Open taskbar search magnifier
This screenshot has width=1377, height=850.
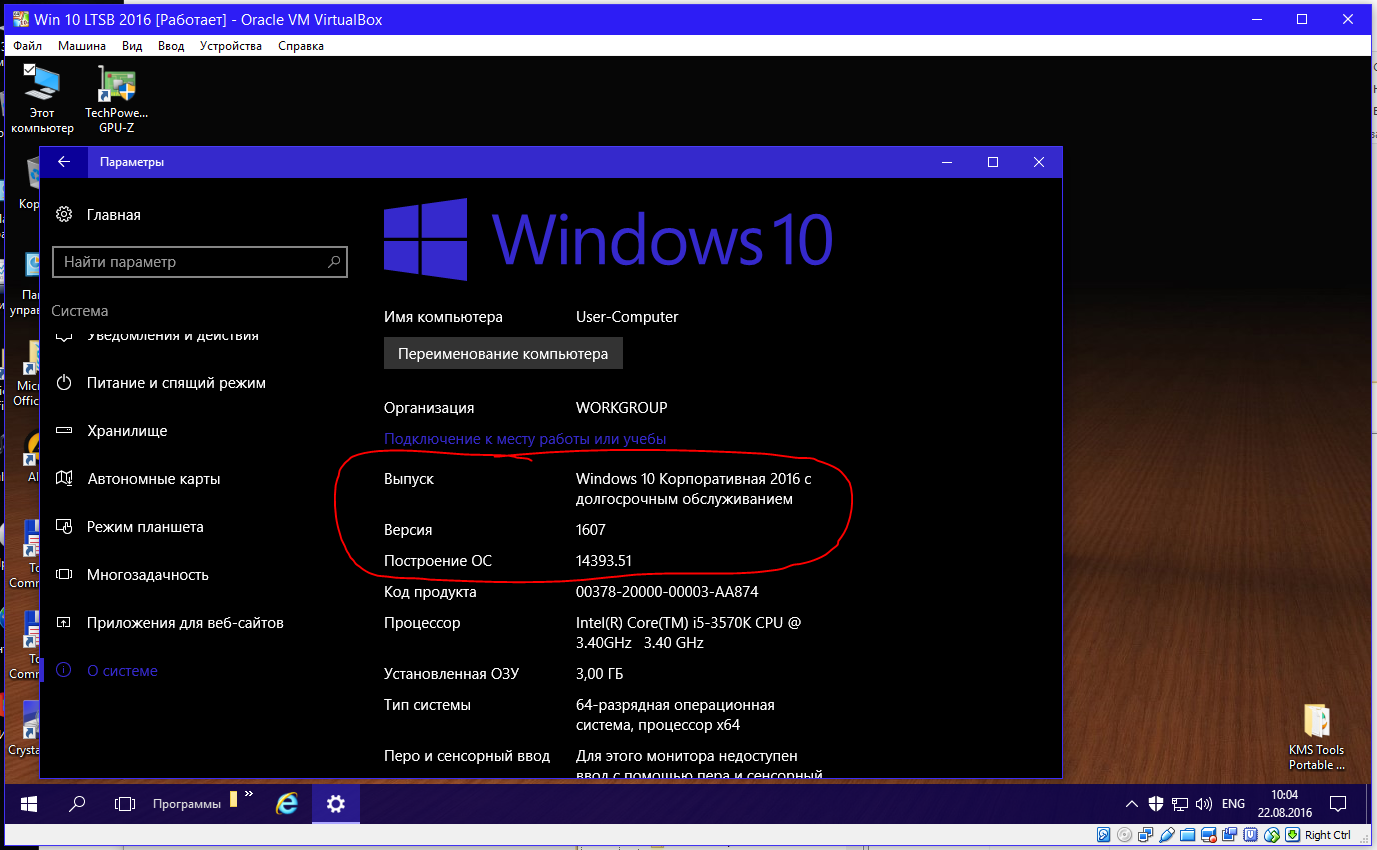coord(77,803)
